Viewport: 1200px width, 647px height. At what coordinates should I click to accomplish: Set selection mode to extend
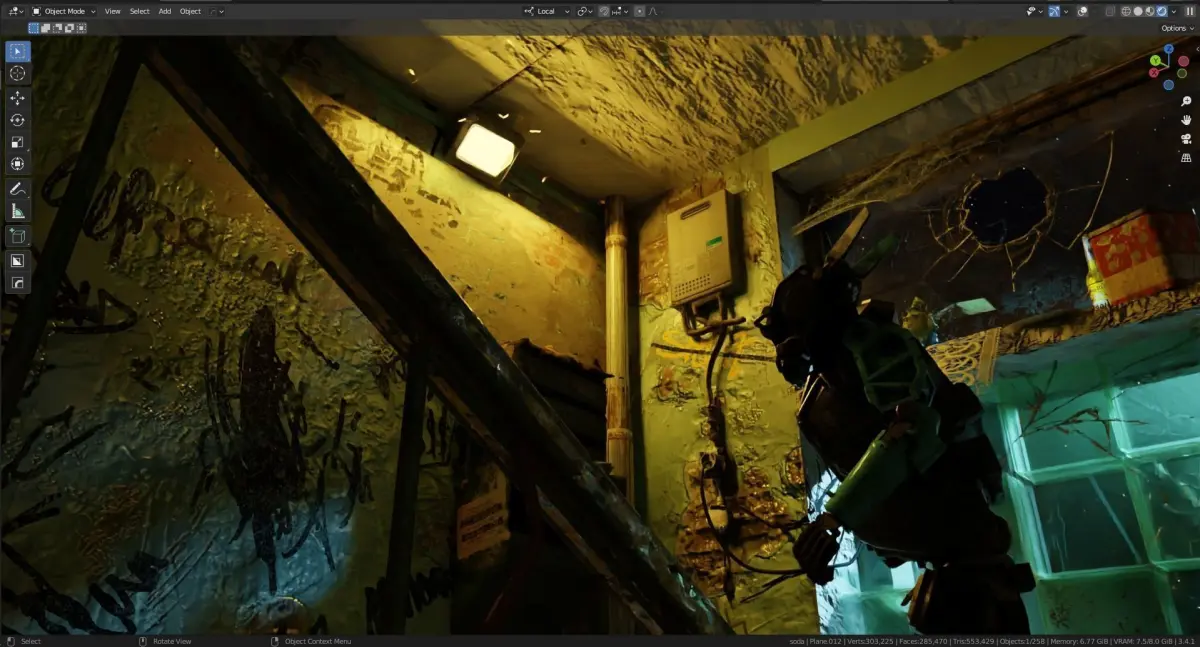pyautogui.click(x=45, y=28)
